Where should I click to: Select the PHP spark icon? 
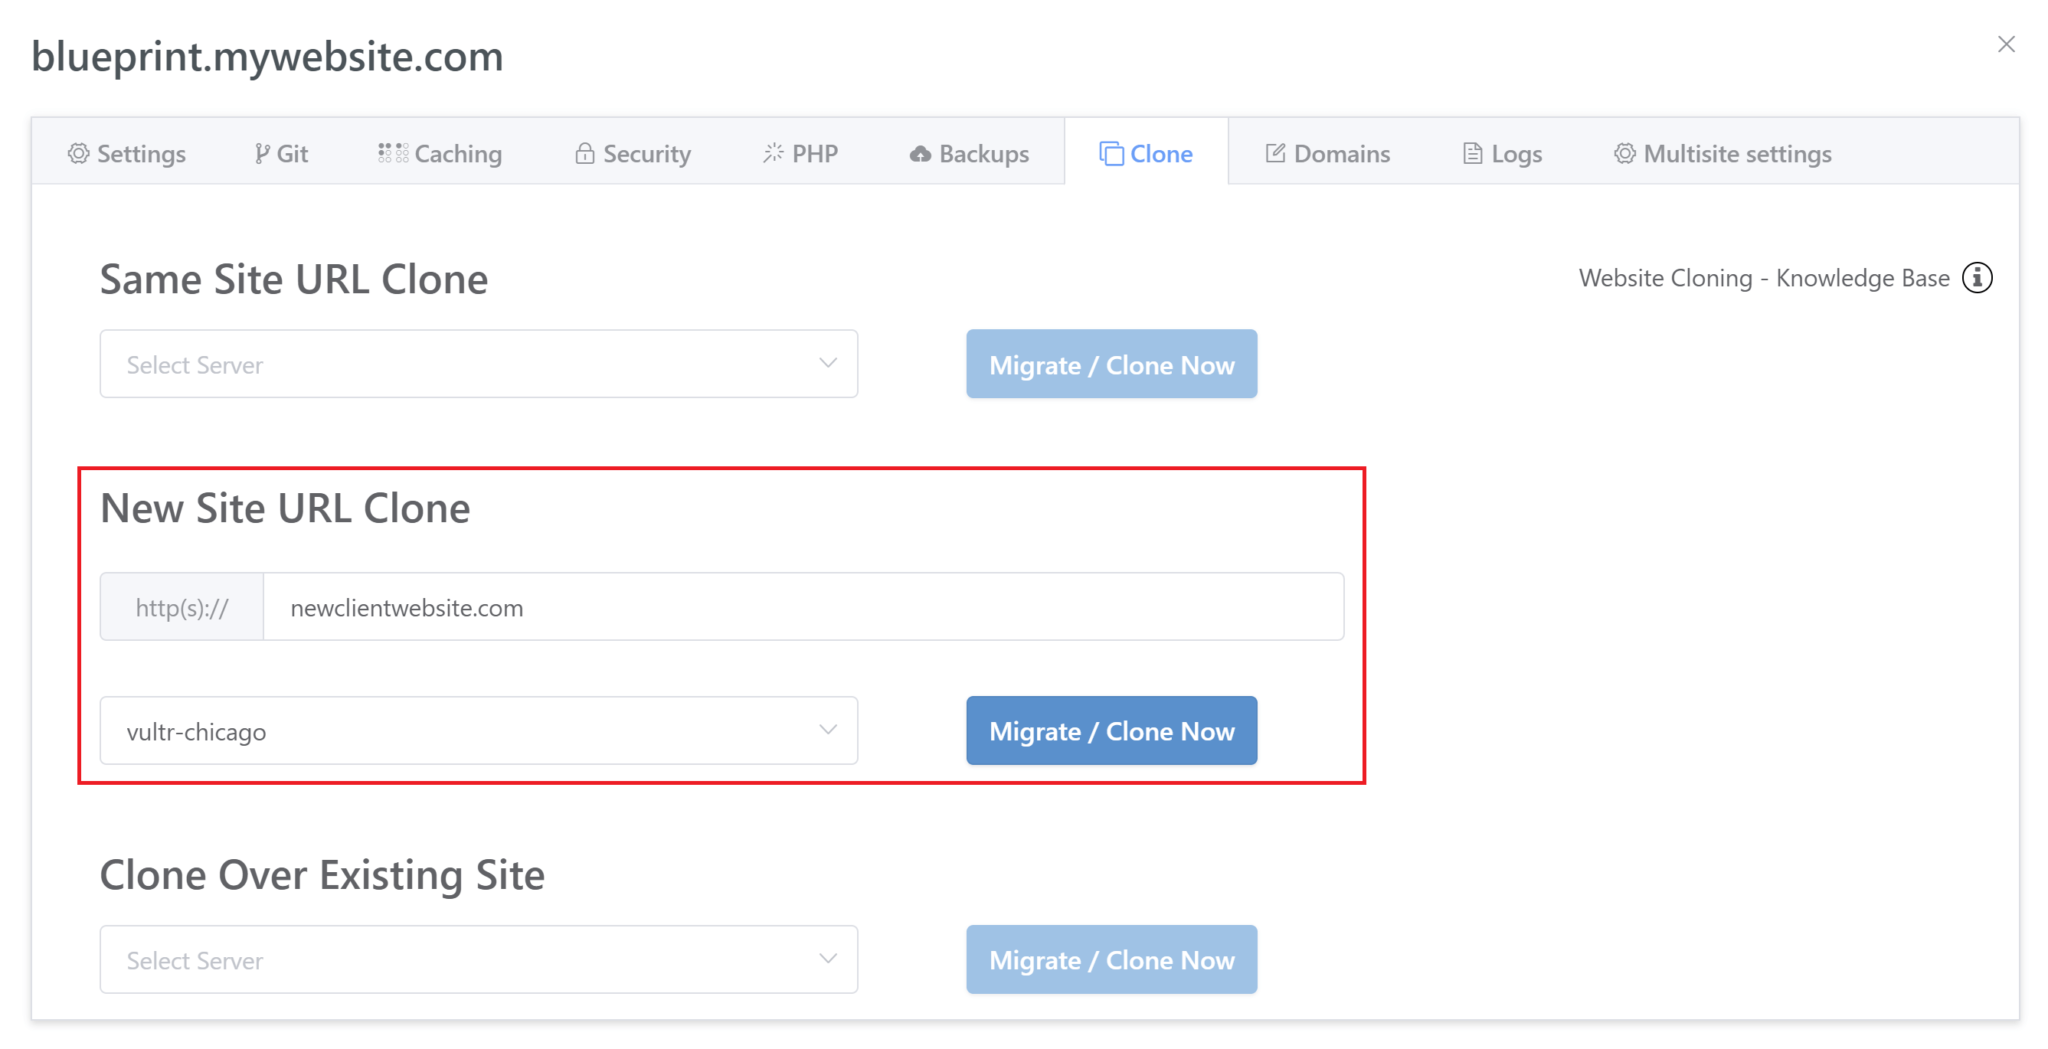pyautogui.click(x=771, y=153)
